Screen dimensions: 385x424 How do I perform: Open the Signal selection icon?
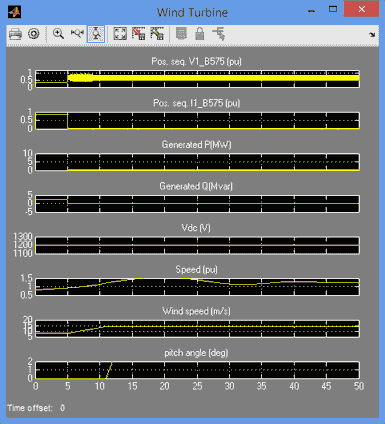pyautogui.click(x=219, y=34)
